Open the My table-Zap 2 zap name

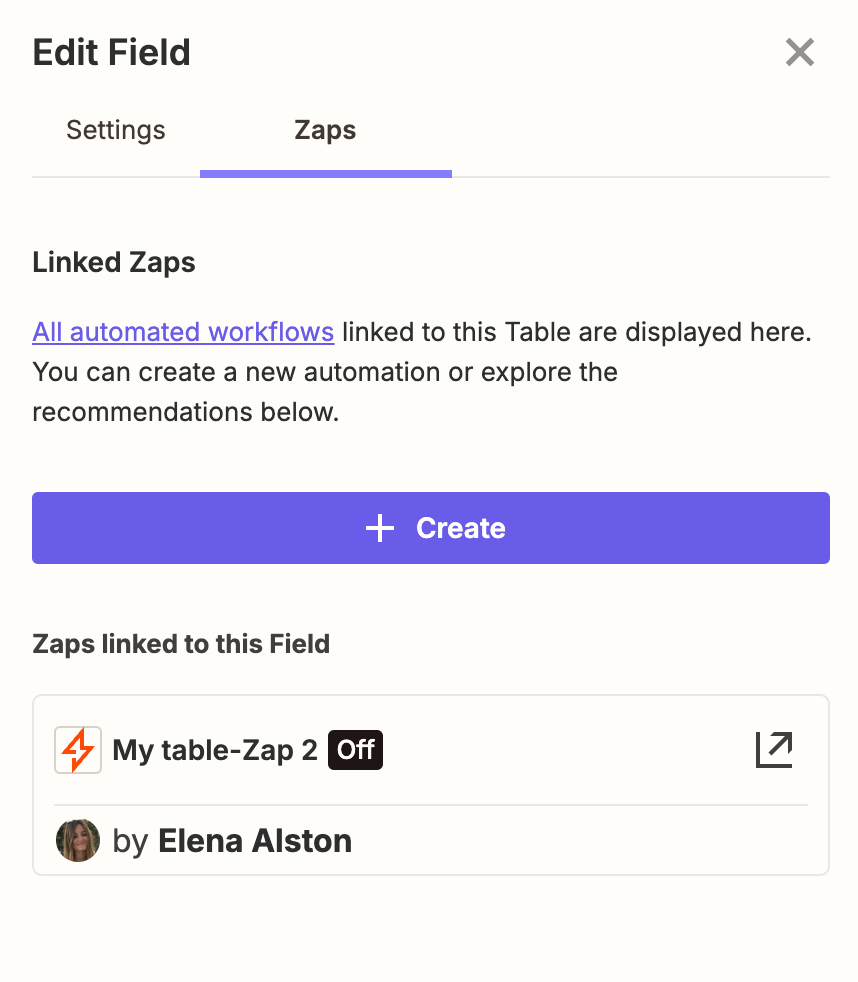(x=215, y=750)
